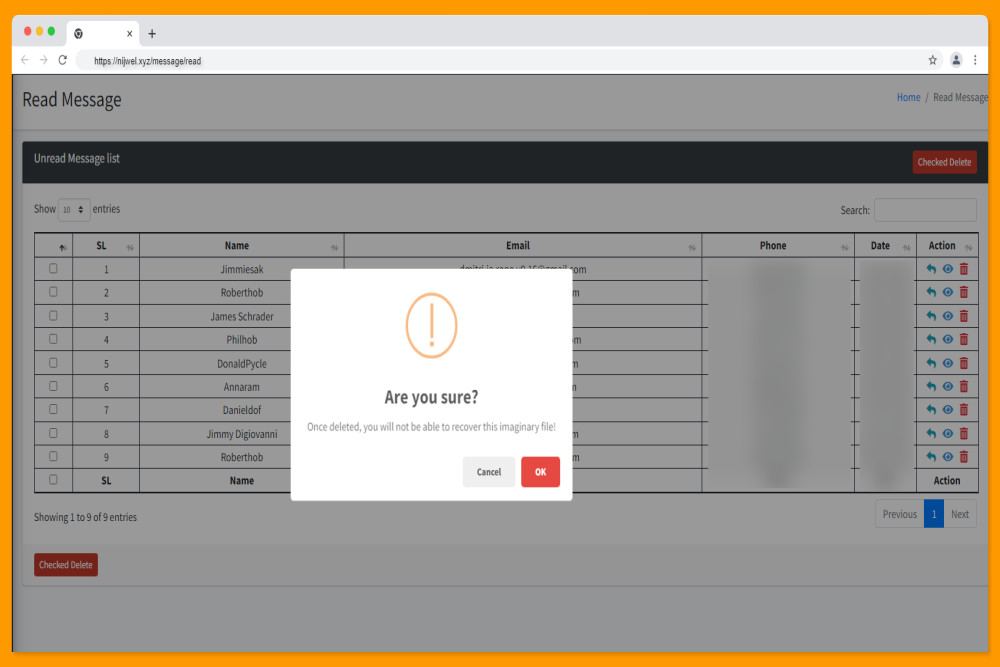Reply to Jimmy Digiovanni message
Viewport: 1000px width, 667px height.
coord(931,434)
